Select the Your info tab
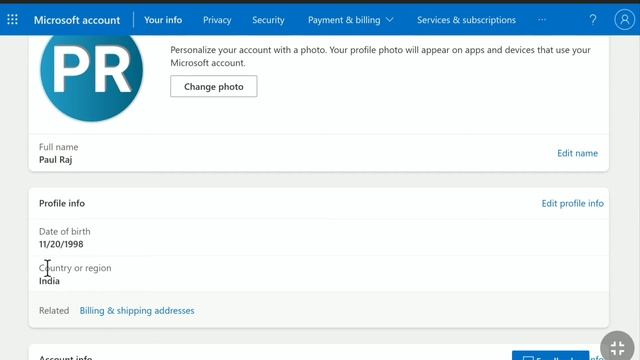The height and width of the screenshot is (360, 640). point(163,20)
